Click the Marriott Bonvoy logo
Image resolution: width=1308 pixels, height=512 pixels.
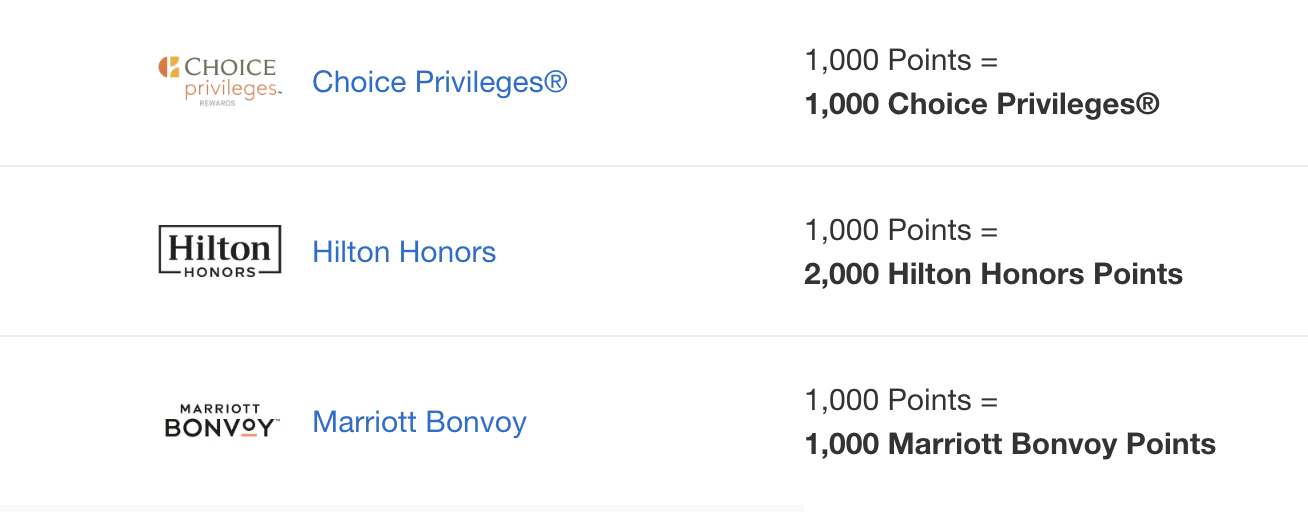click(x=220, y=421)
